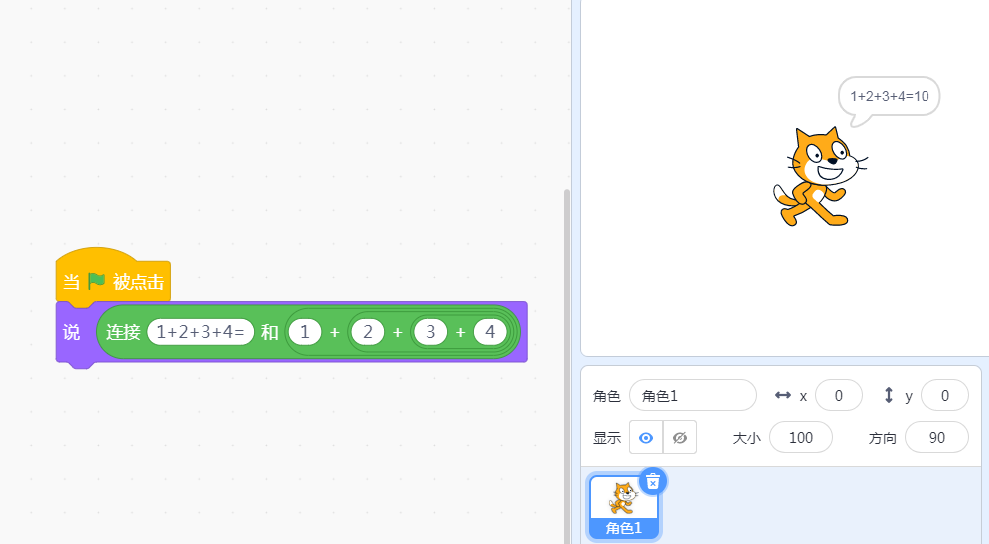Click the 显示 label

(607, 438)
